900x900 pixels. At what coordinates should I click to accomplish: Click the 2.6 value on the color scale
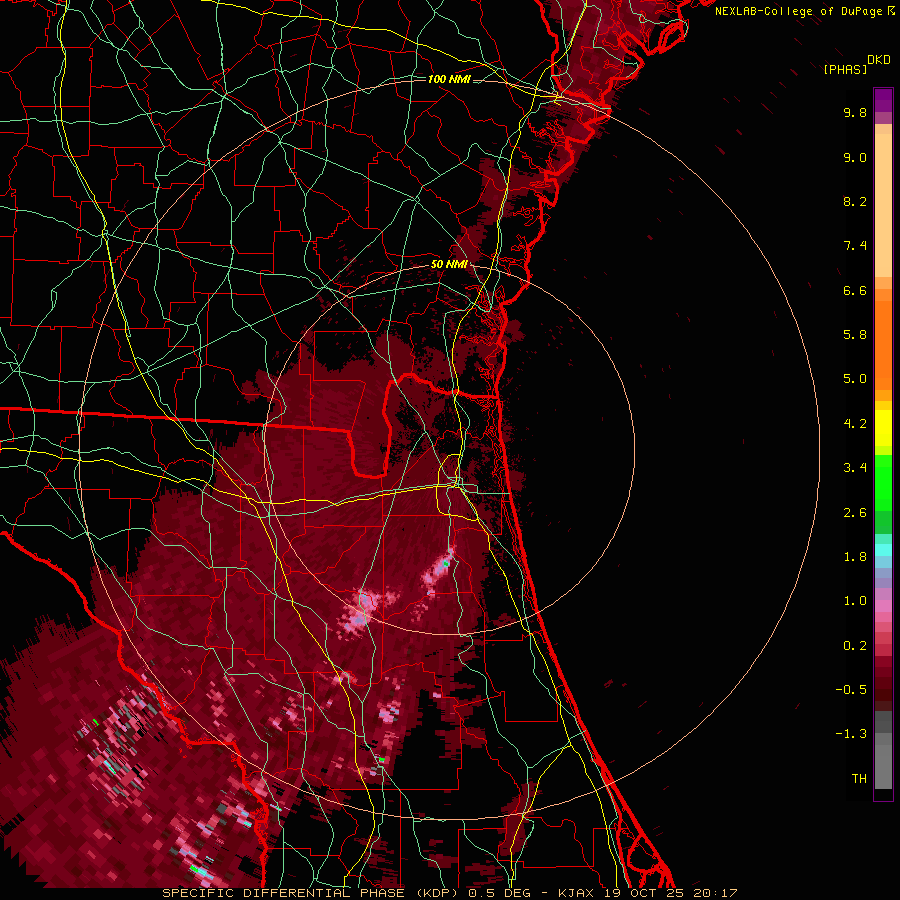point(855,513)
